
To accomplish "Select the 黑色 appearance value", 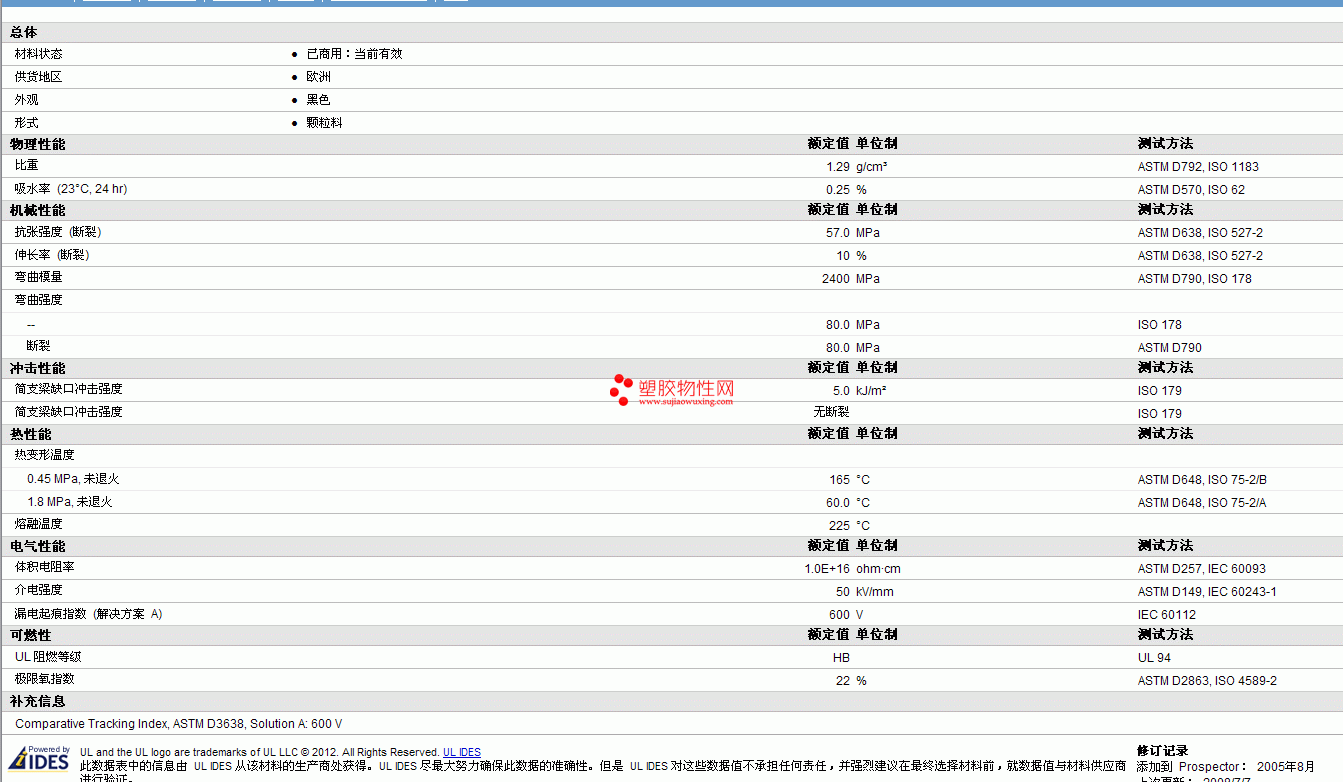I will (318, 100).
